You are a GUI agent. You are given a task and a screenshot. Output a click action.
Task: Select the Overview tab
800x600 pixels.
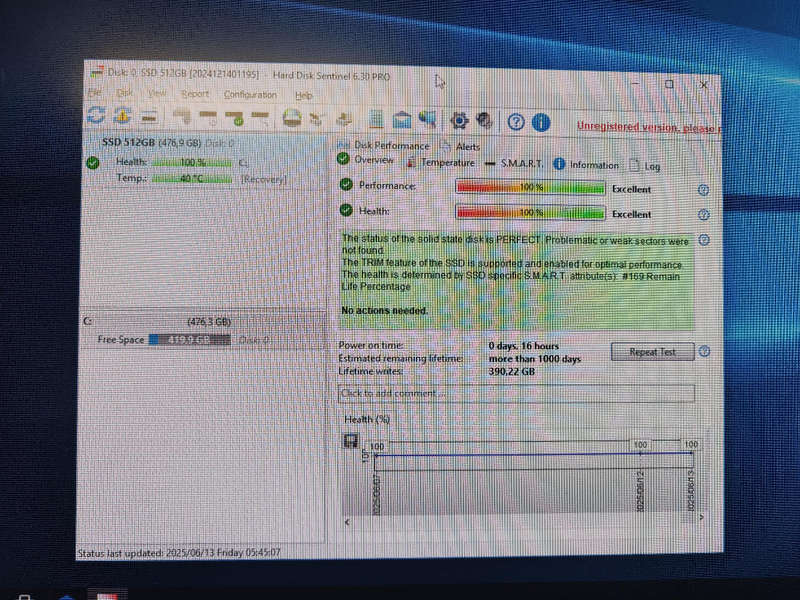tap(365, 160)
